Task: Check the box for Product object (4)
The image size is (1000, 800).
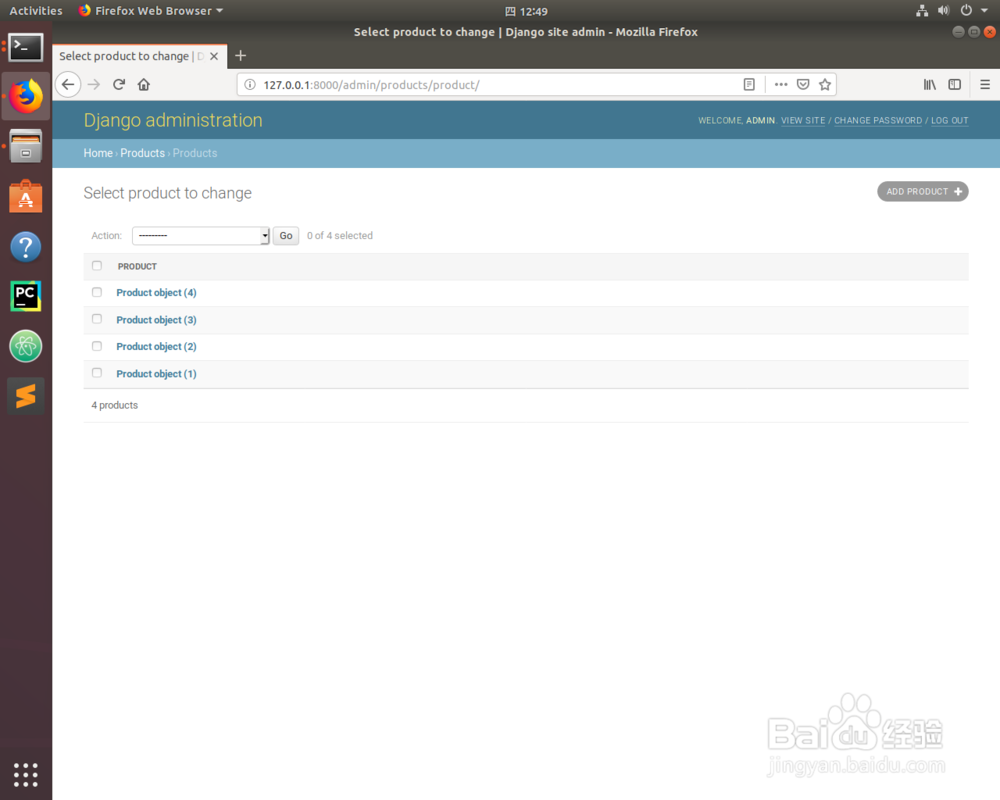Action: click(x=97, y=292)
